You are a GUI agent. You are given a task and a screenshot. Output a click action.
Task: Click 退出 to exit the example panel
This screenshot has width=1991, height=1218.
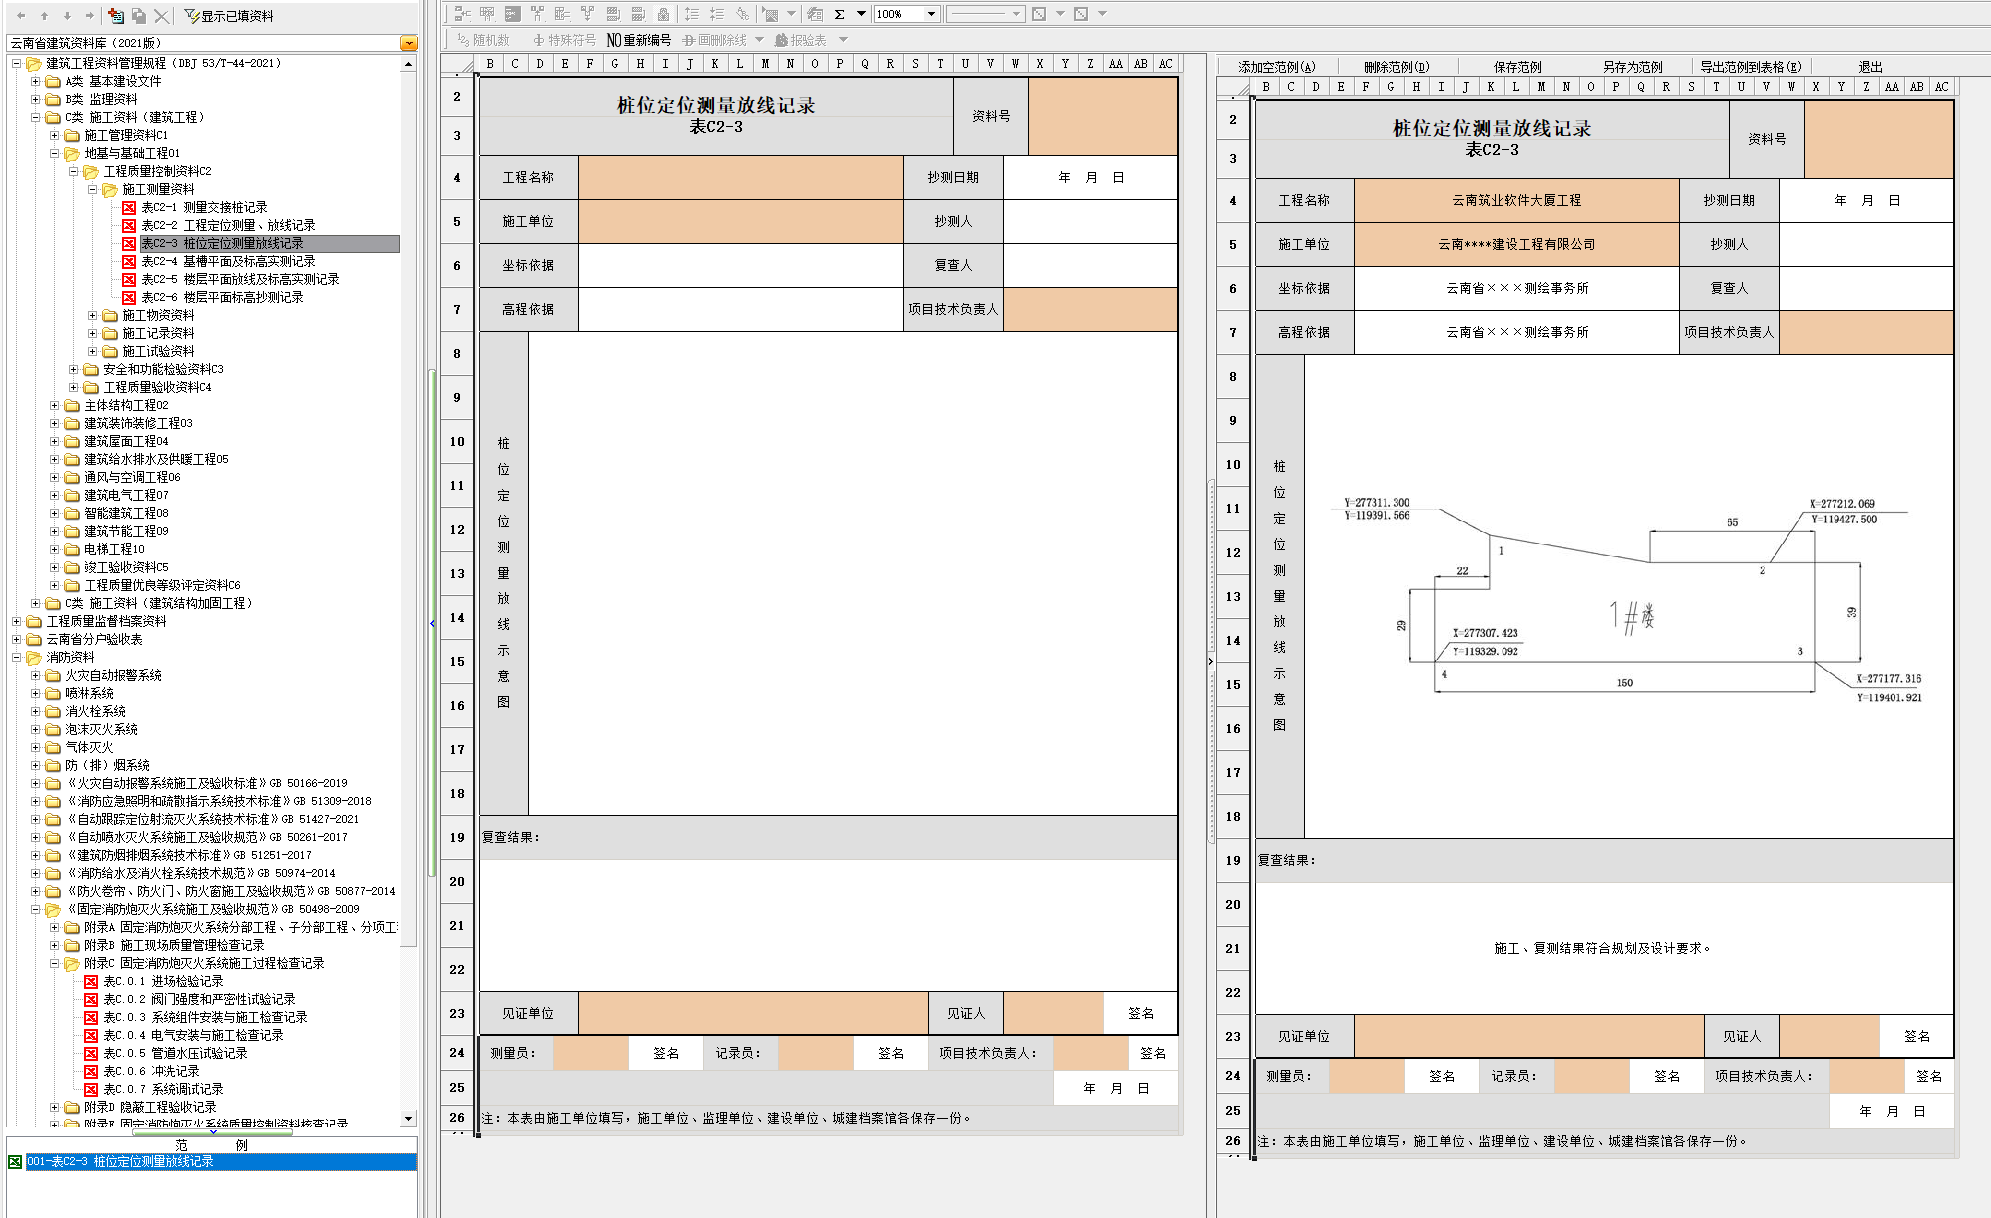[x=1870, y=67]
